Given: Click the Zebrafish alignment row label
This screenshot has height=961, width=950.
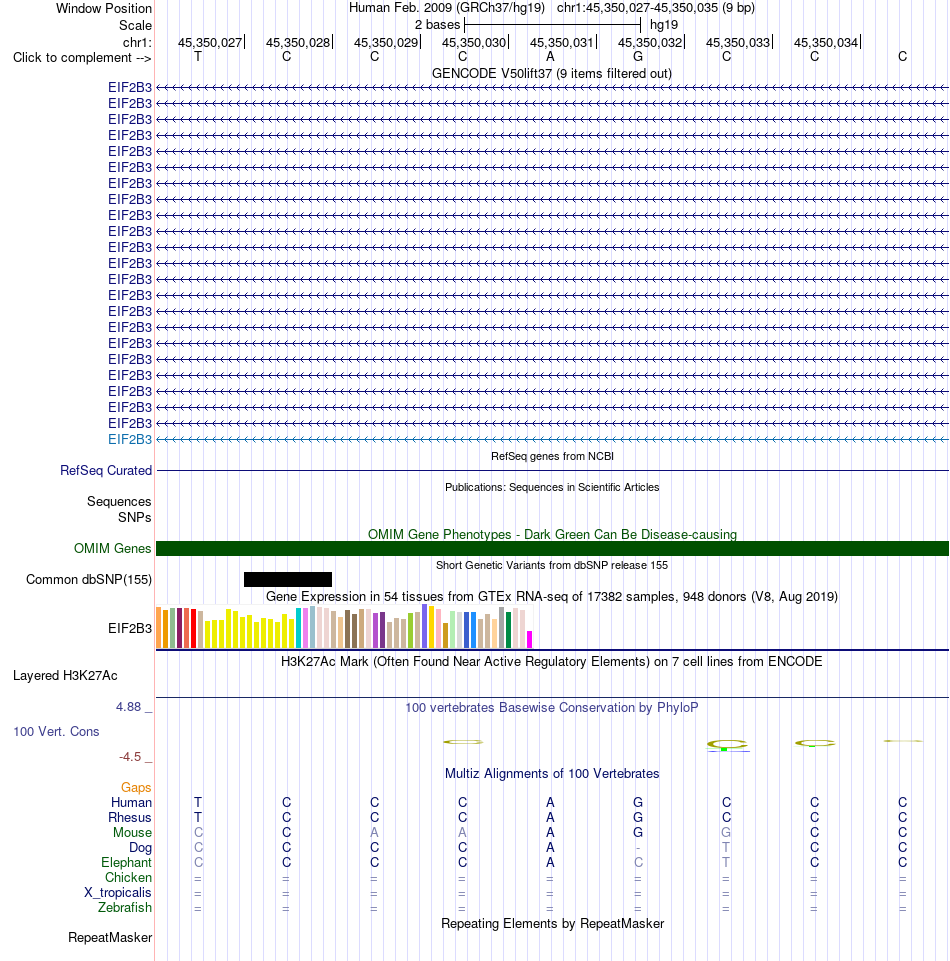Looking at the screenshot, I should click(124, 907).
